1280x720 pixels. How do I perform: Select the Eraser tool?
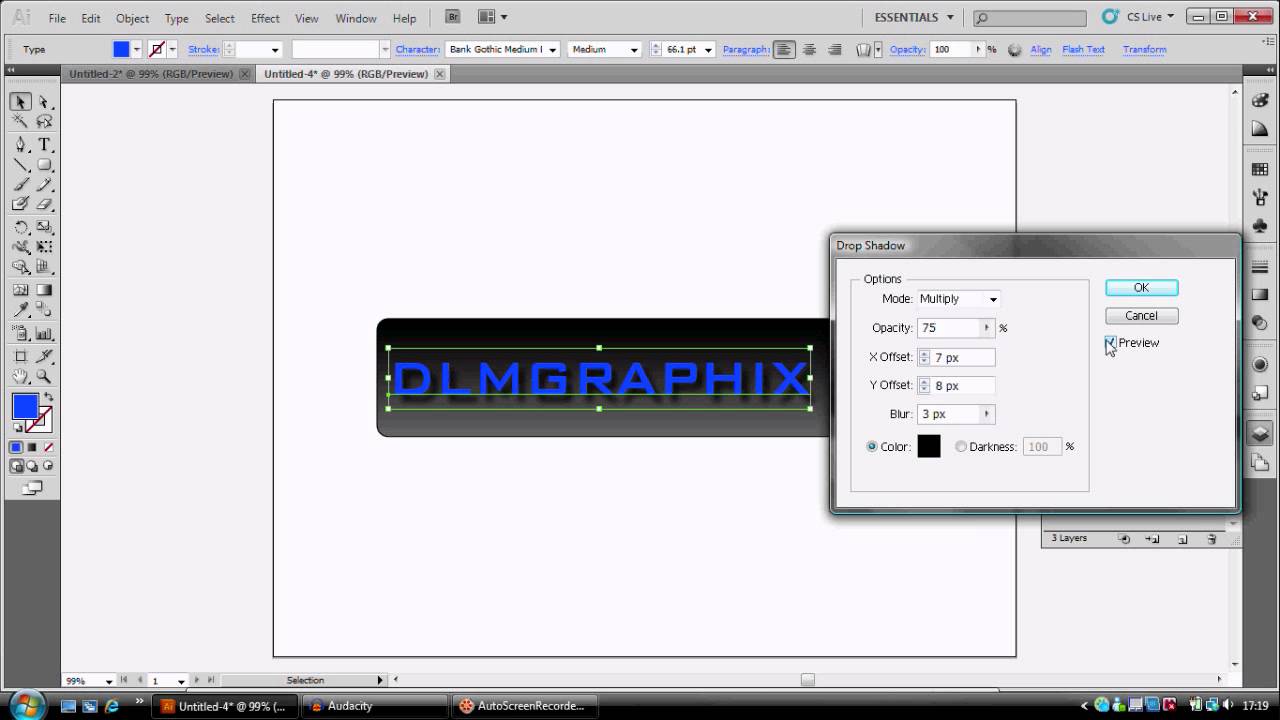[x=44, y=204]
